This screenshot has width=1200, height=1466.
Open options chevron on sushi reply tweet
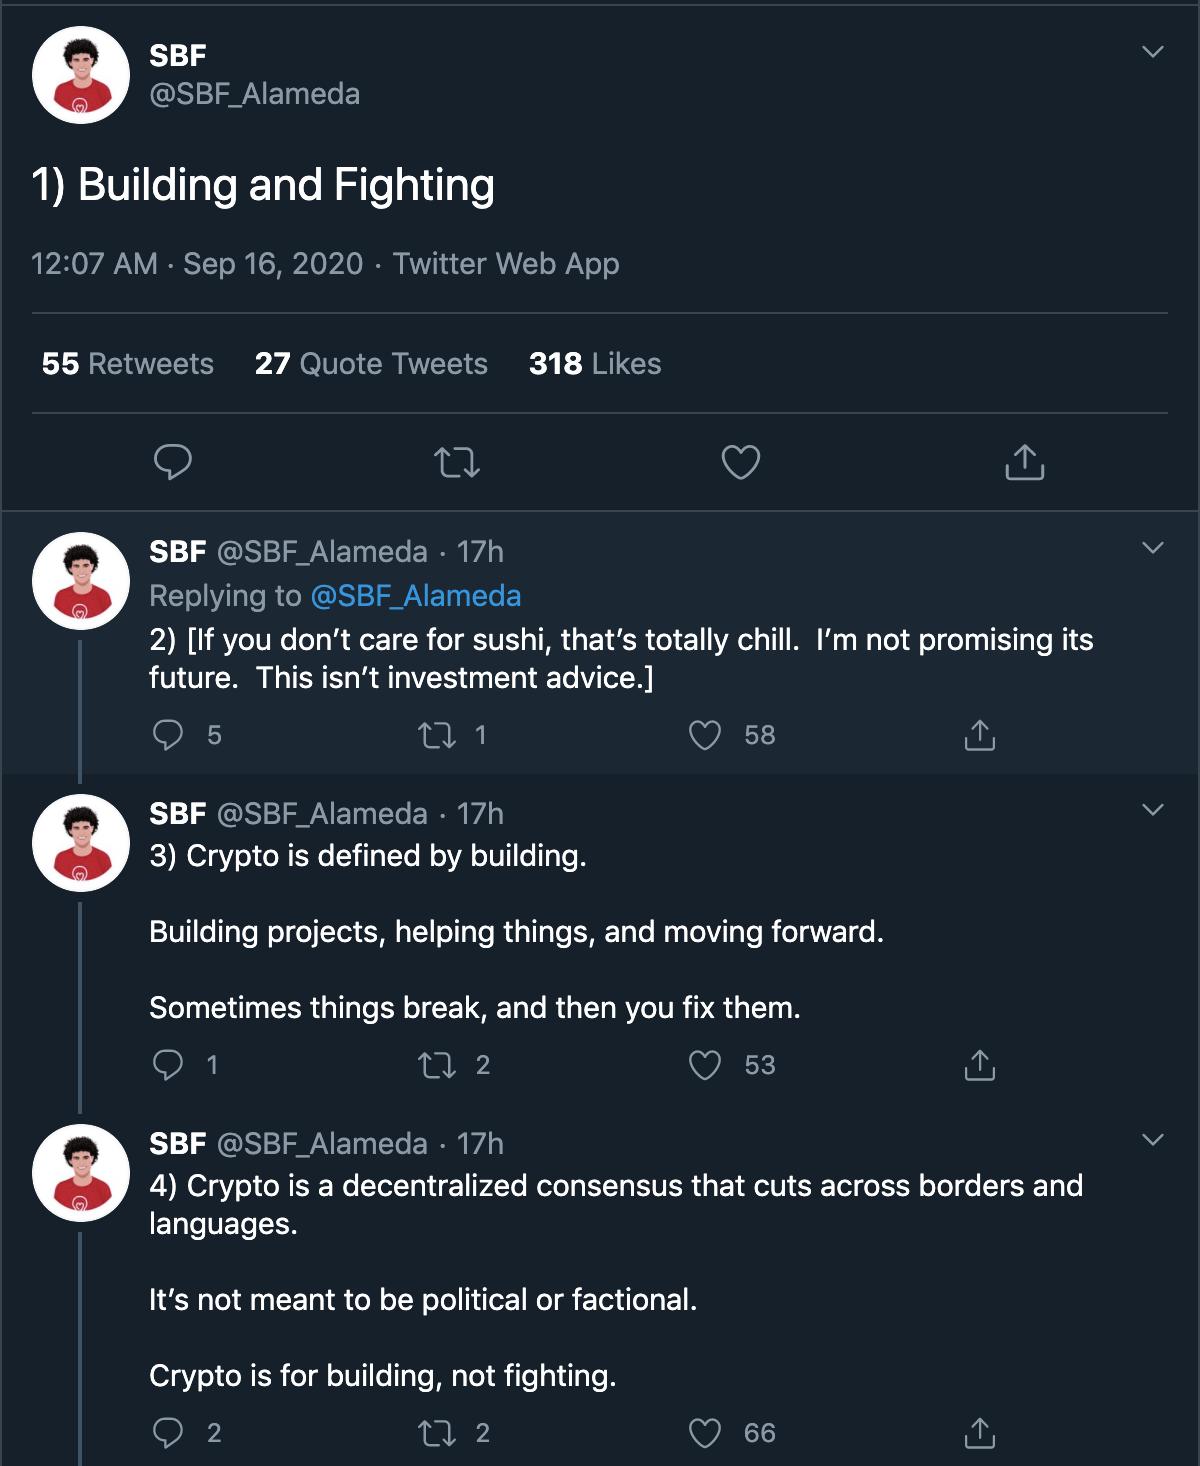click(x=1153, y=548)
